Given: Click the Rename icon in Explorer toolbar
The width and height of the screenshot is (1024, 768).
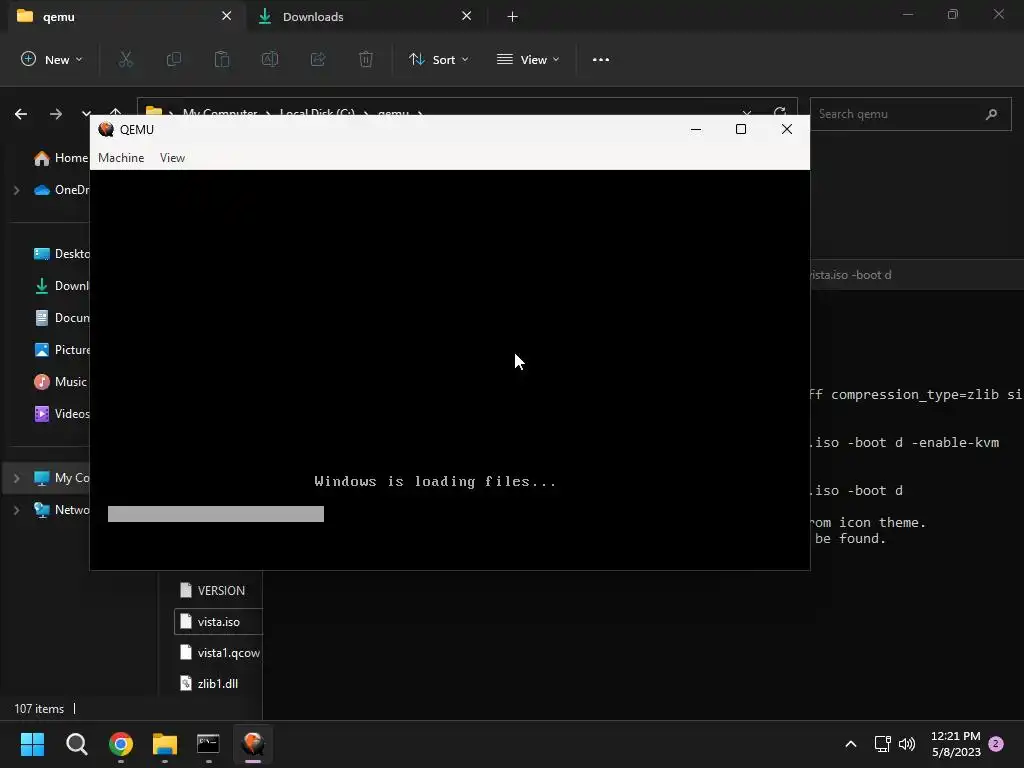Looking at the screenshot, I should 270,59.
